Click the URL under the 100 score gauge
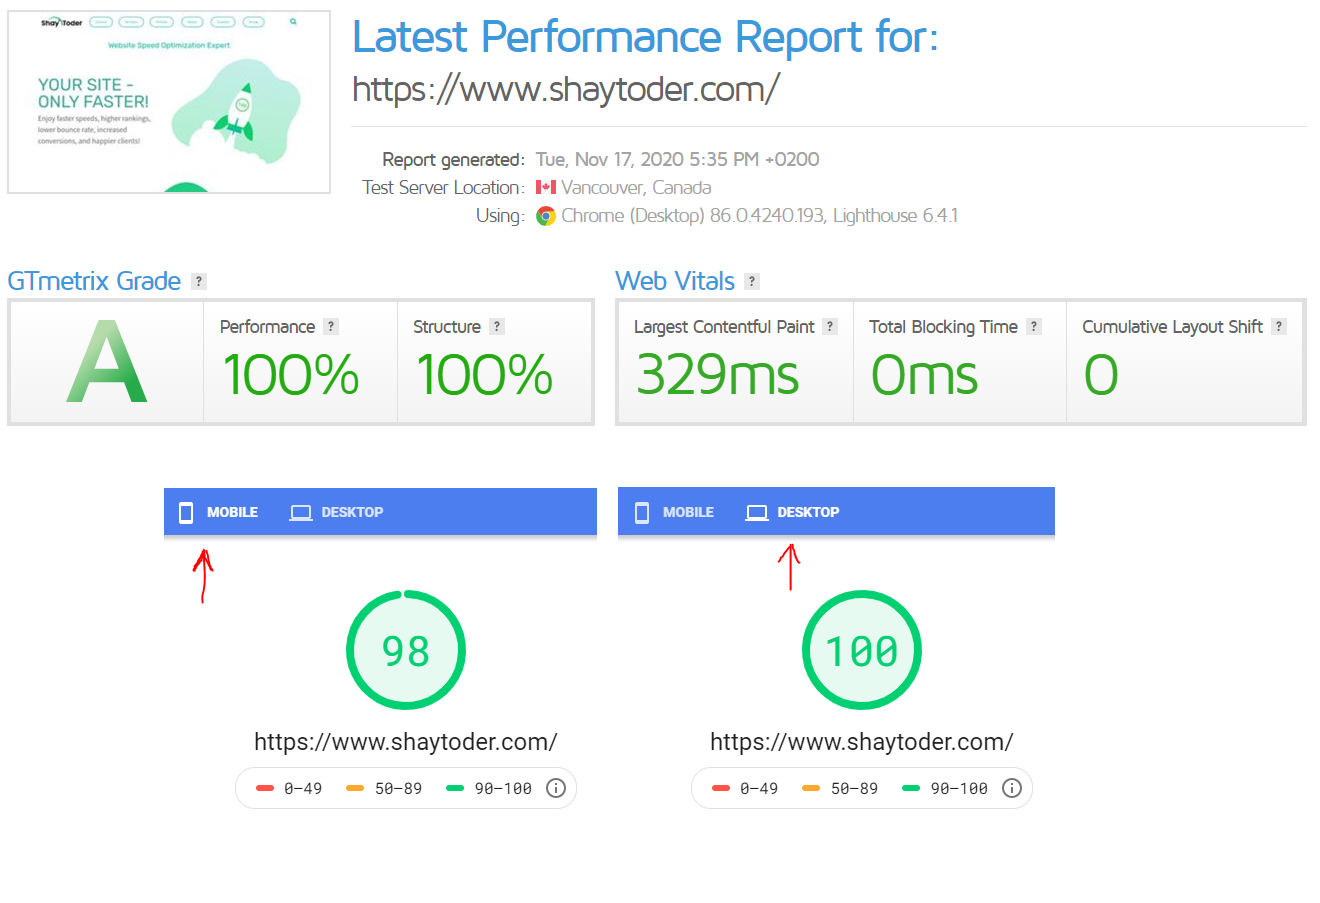 [x=862, y=742]
